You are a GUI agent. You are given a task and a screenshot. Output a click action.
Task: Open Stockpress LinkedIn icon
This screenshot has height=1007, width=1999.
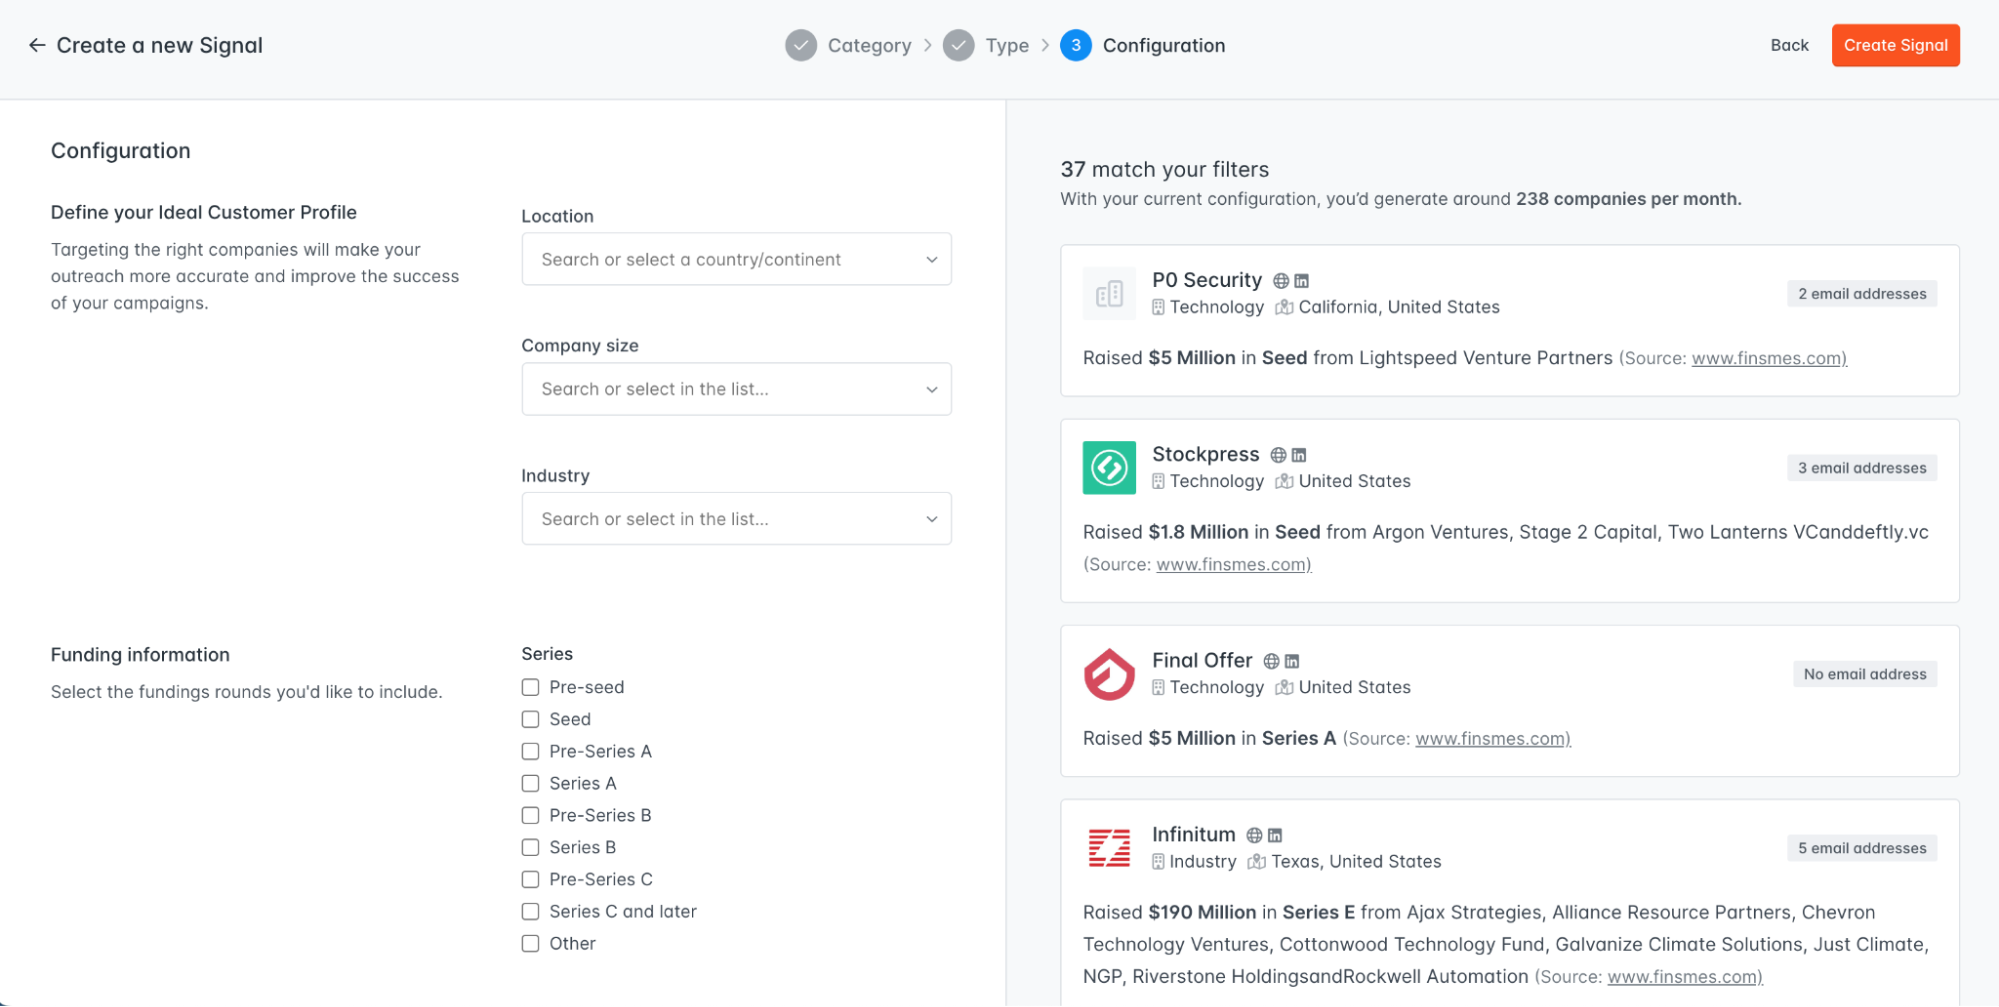coord(1298,455)
